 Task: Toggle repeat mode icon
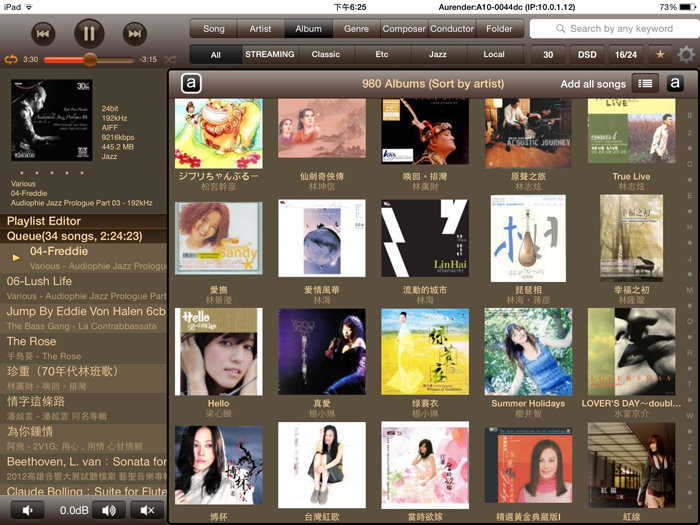(x=11, y=59)
